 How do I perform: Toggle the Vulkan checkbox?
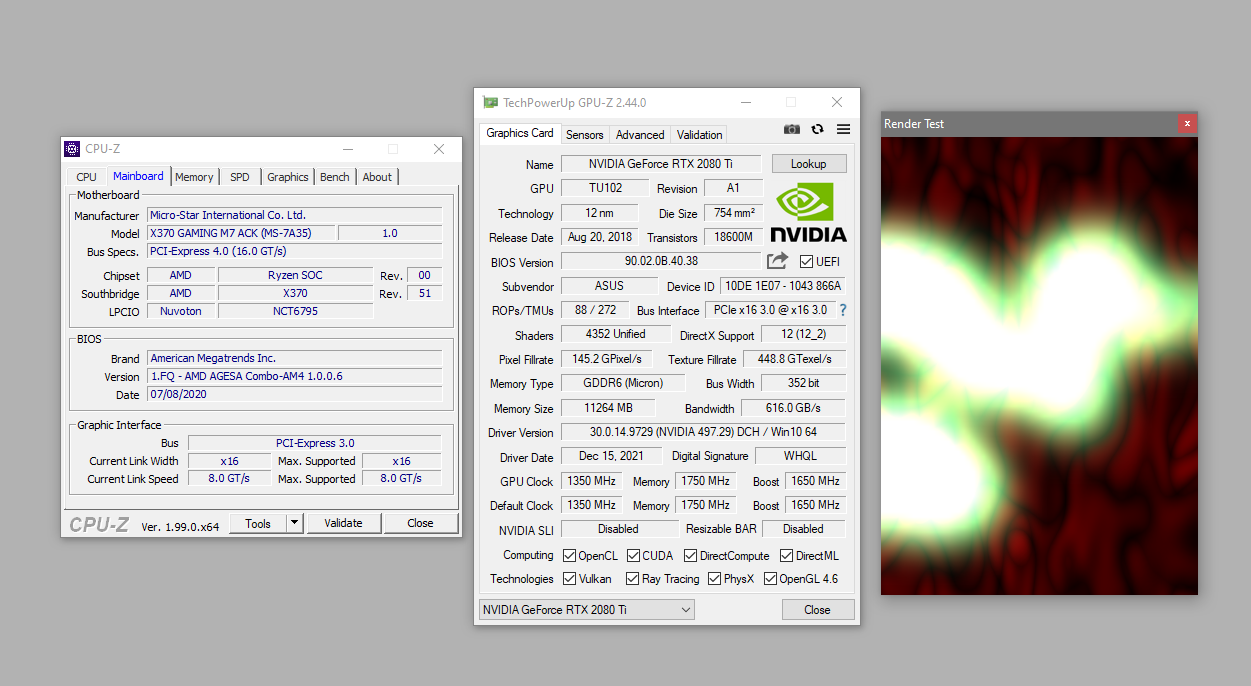coord(569,579)
